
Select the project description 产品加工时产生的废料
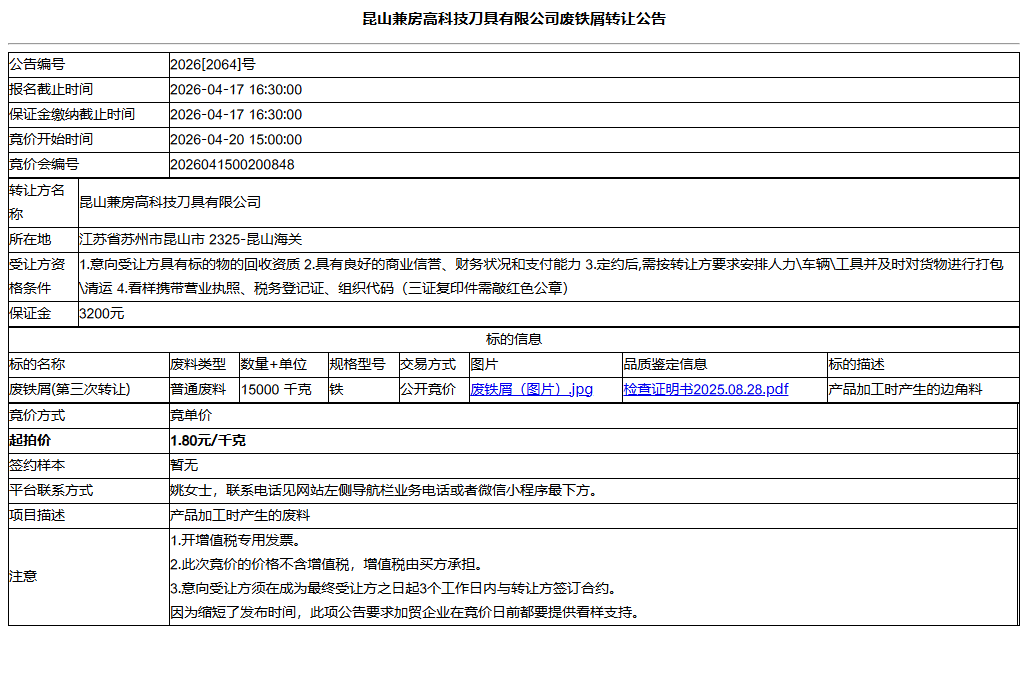pos(240,515)
